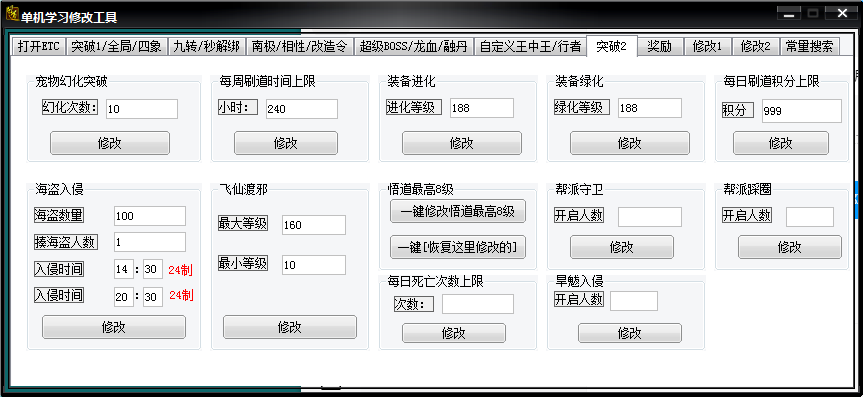Screen dimensions: 863x397
Task: Click the 海盗数量 label
Action: click(59, 215)
